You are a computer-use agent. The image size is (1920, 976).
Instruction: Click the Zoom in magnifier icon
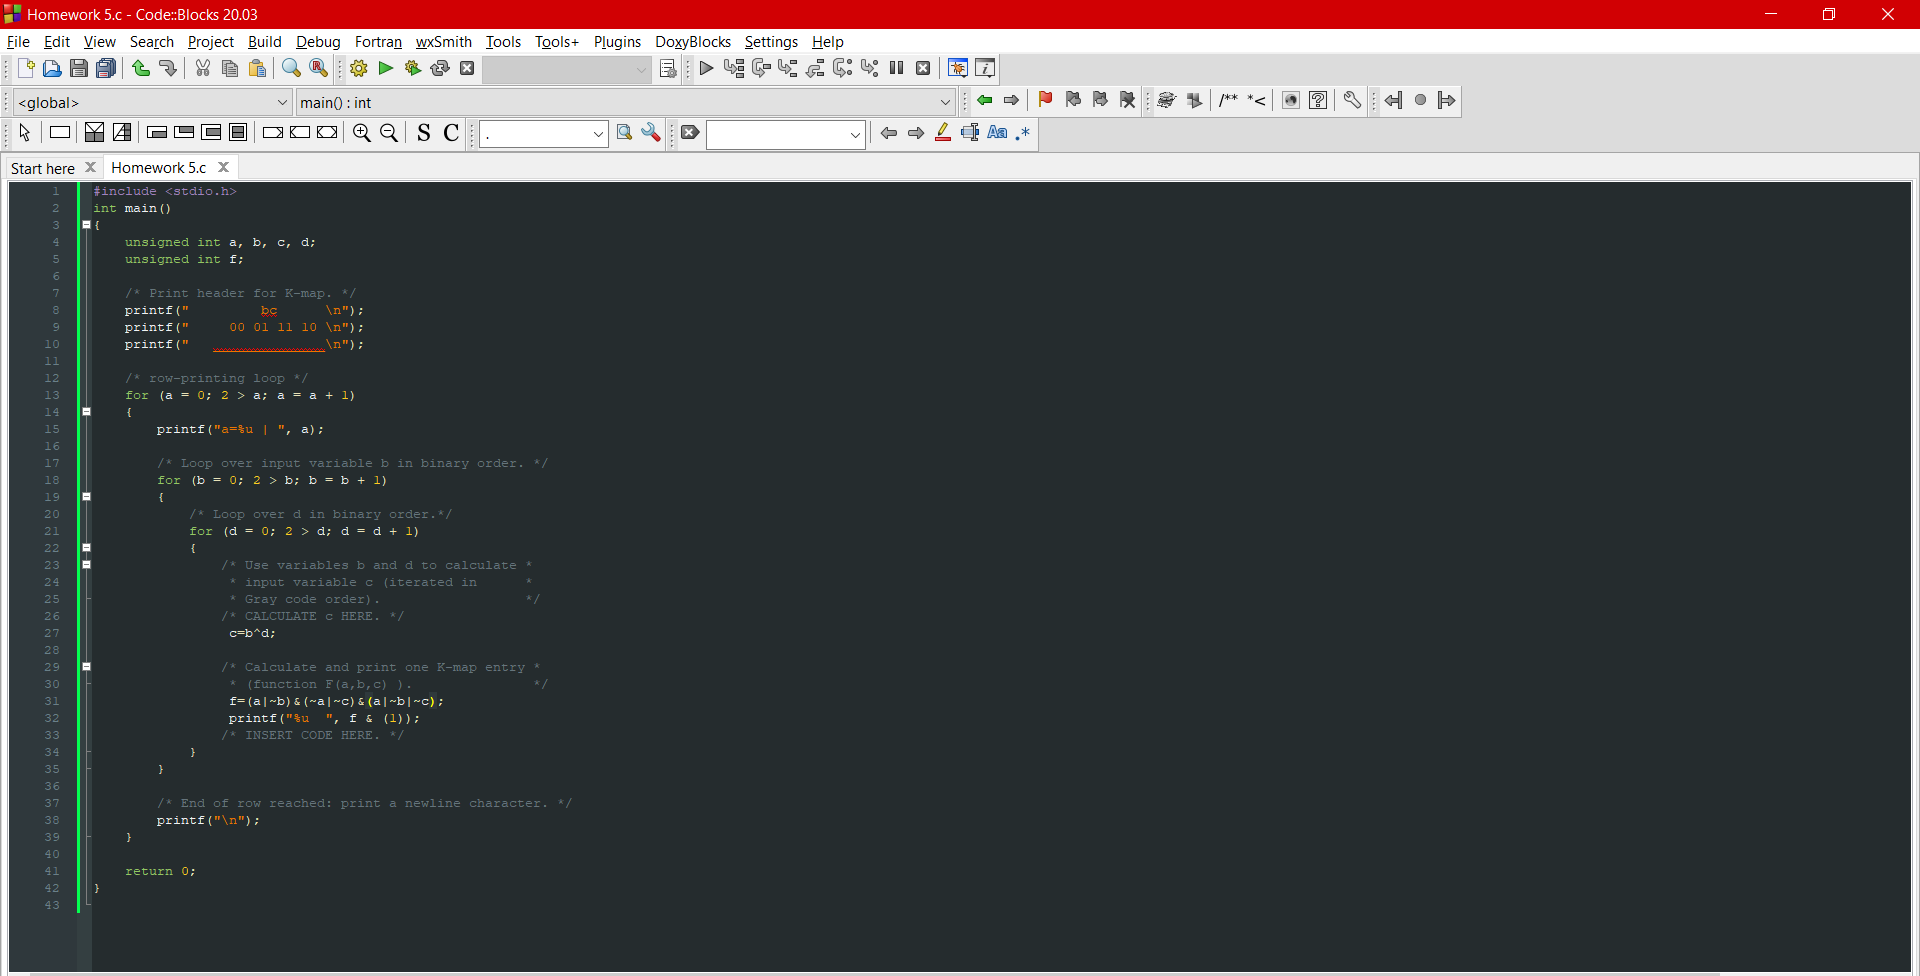coord(362,133)
